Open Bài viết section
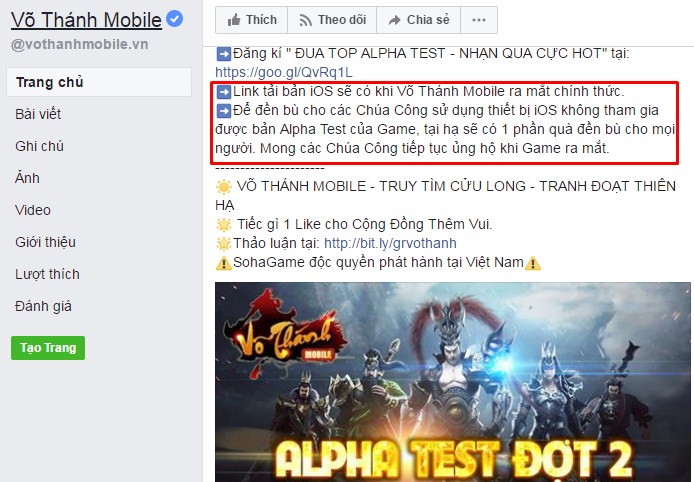Screen dimensions: 694x482 (38, 114)
